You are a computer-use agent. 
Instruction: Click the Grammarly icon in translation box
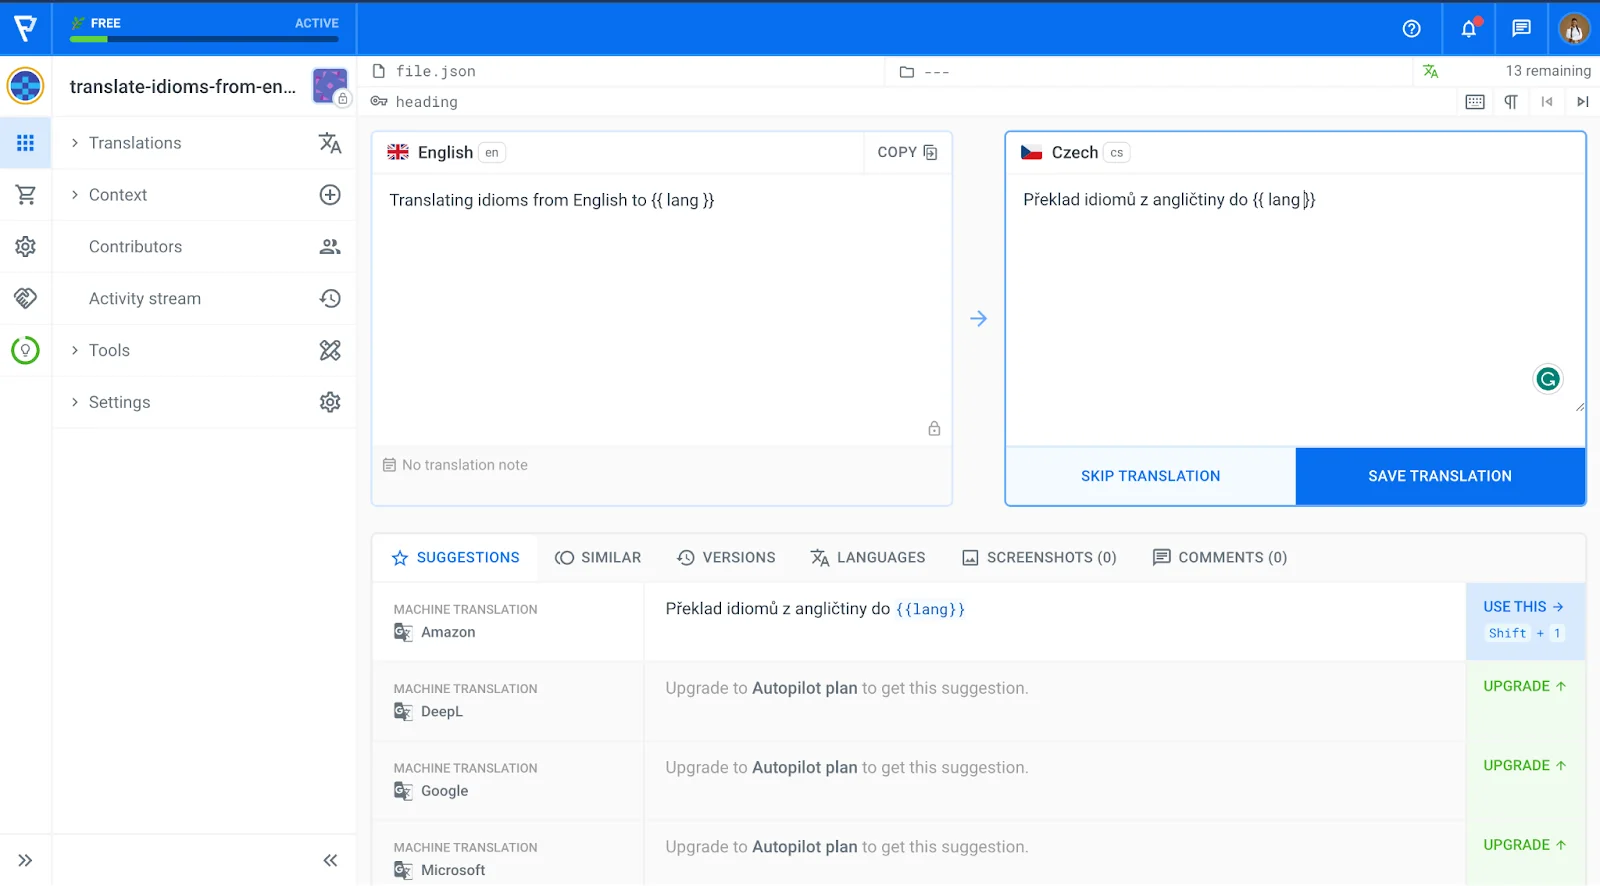1547,379
